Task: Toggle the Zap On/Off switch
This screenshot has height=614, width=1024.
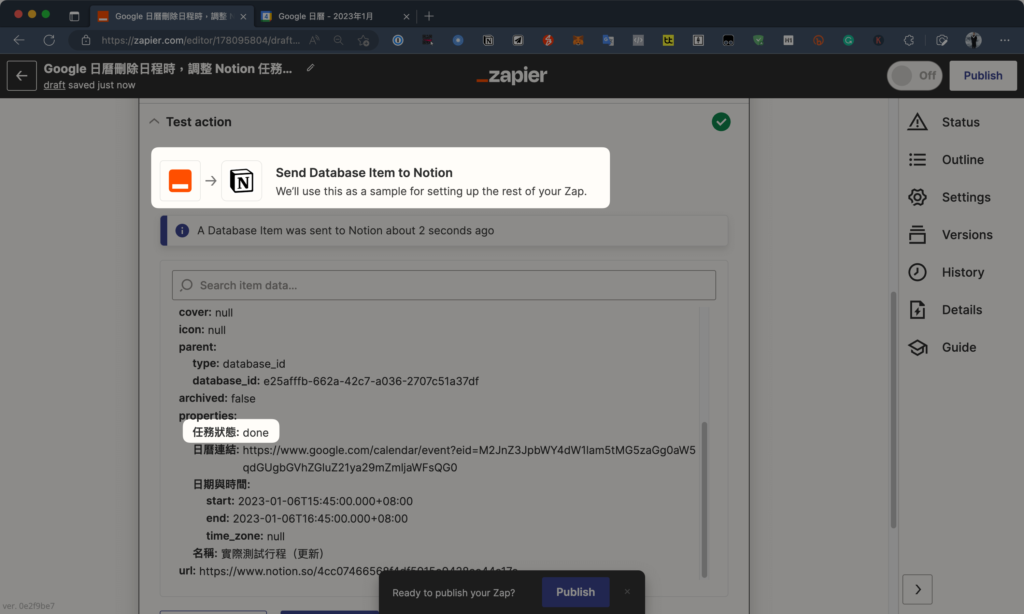Action: click(x=914, y=76)
